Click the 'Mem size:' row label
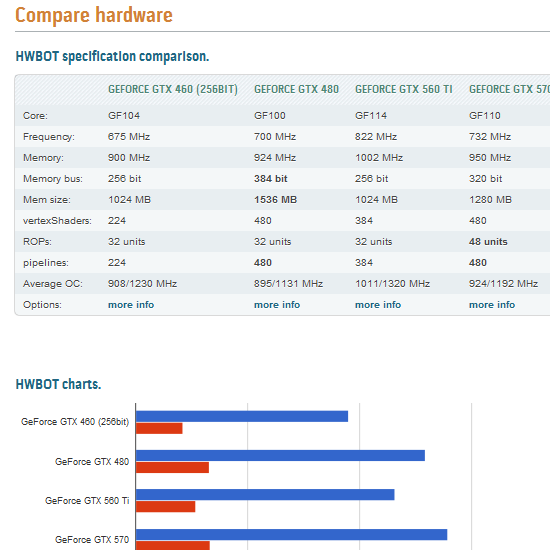Viewport: 550px width, 550px height. coord(47,200)
